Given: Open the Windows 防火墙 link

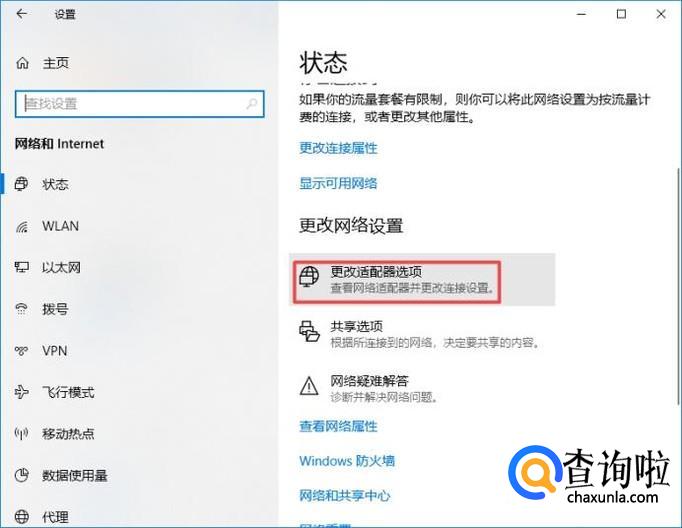Looking at the screenshot, I should 347,461.
